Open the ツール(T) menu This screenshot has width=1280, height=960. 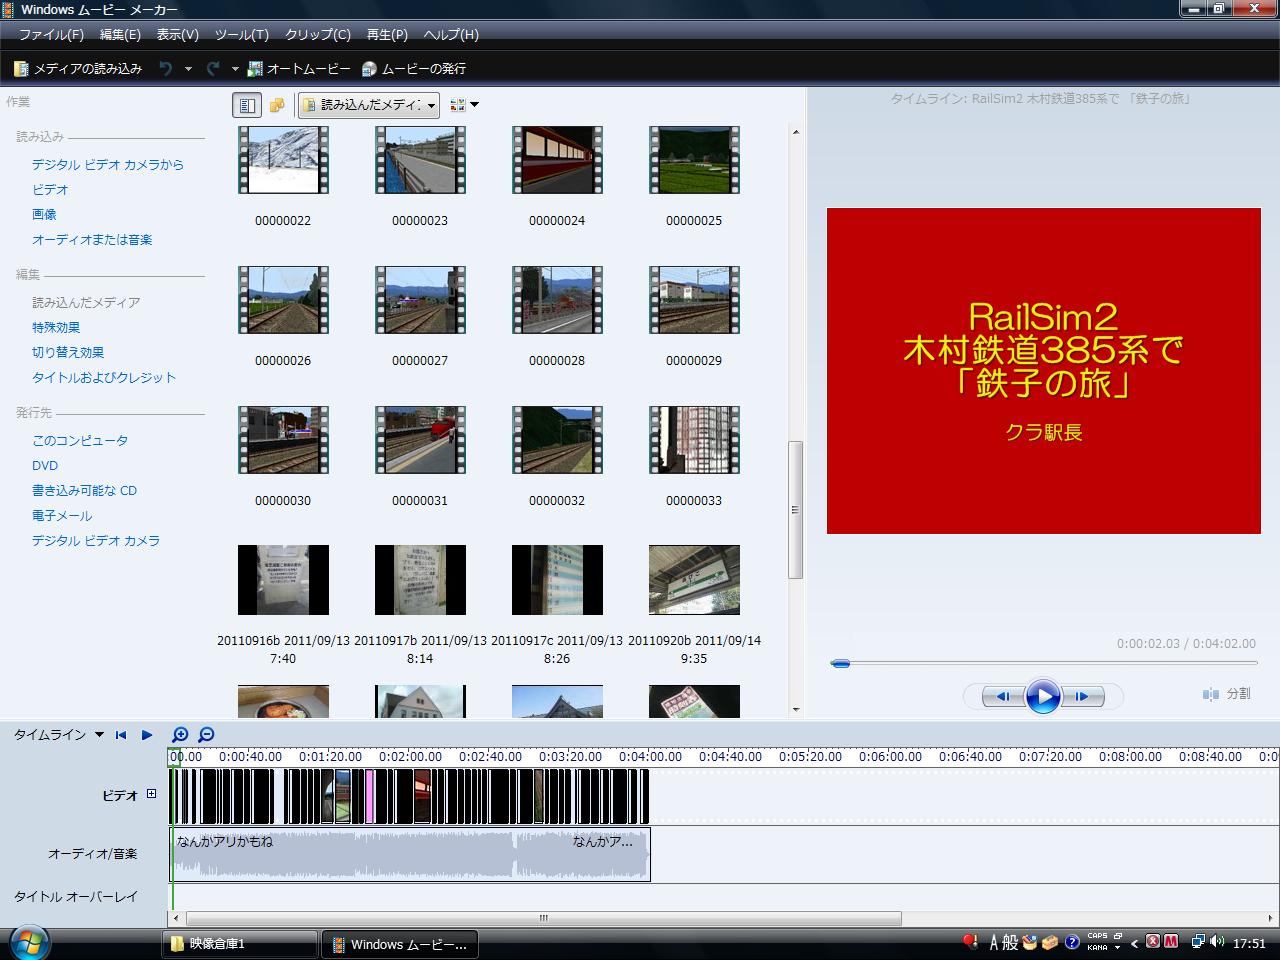(x=241, y=34)
